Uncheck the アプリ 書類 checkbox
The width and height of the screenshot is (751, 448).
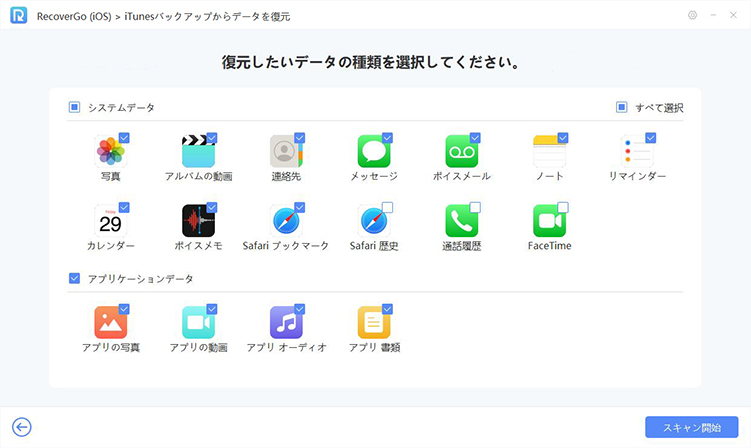pyautogui.click(x=387, y=310)
